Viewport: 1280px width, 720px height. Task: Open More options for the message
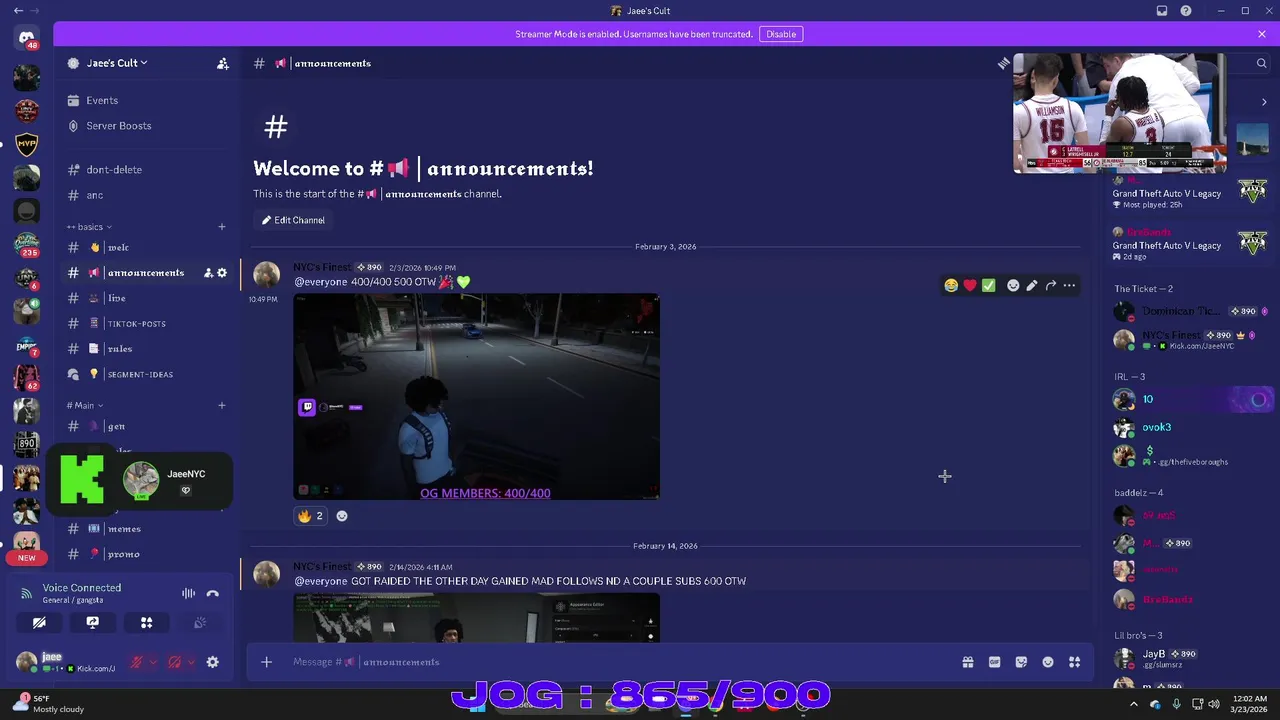1069,286
